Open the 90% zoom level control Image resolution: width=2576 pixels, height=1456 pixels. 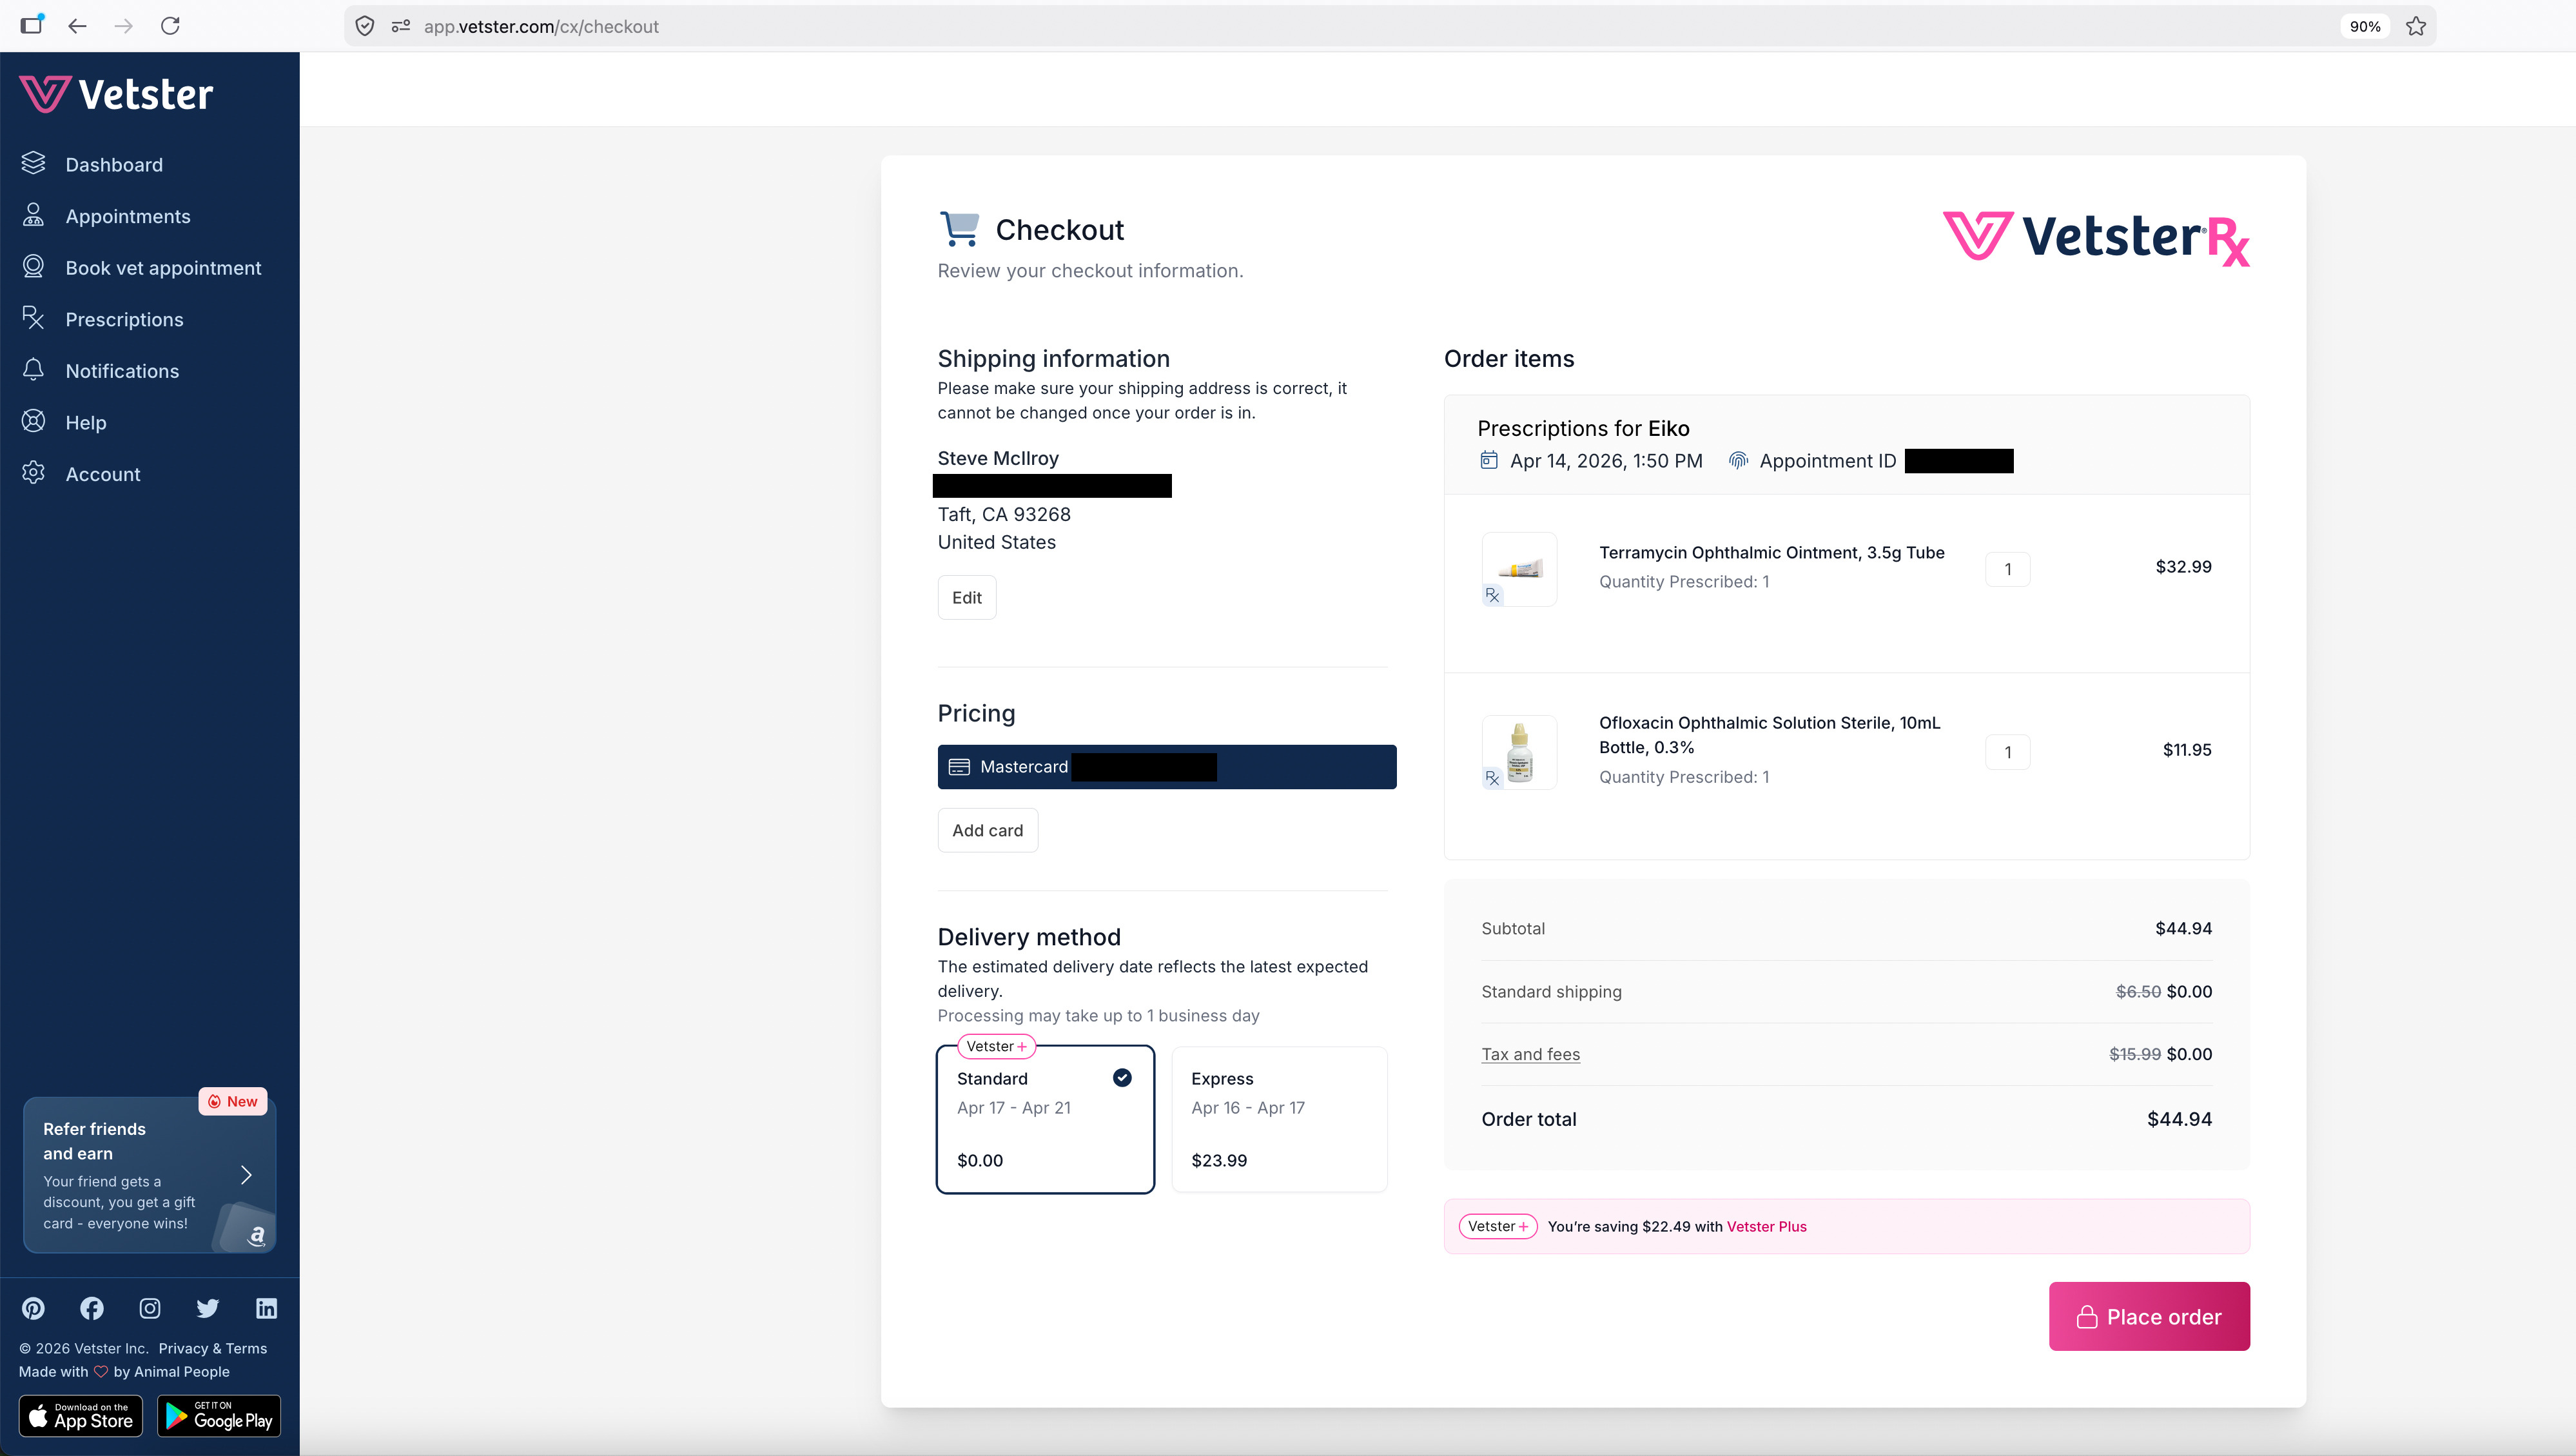2364,26
